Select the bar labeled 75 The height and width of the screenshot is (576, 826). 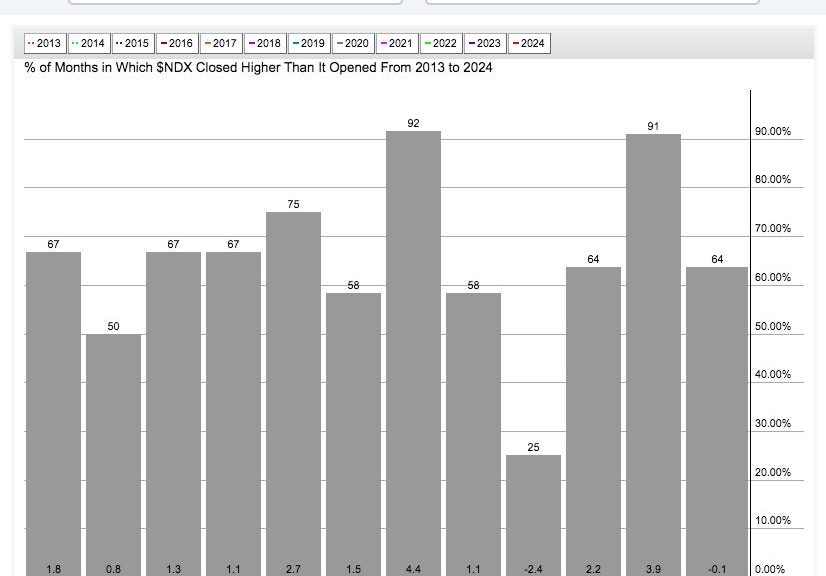tap(293, 394)
